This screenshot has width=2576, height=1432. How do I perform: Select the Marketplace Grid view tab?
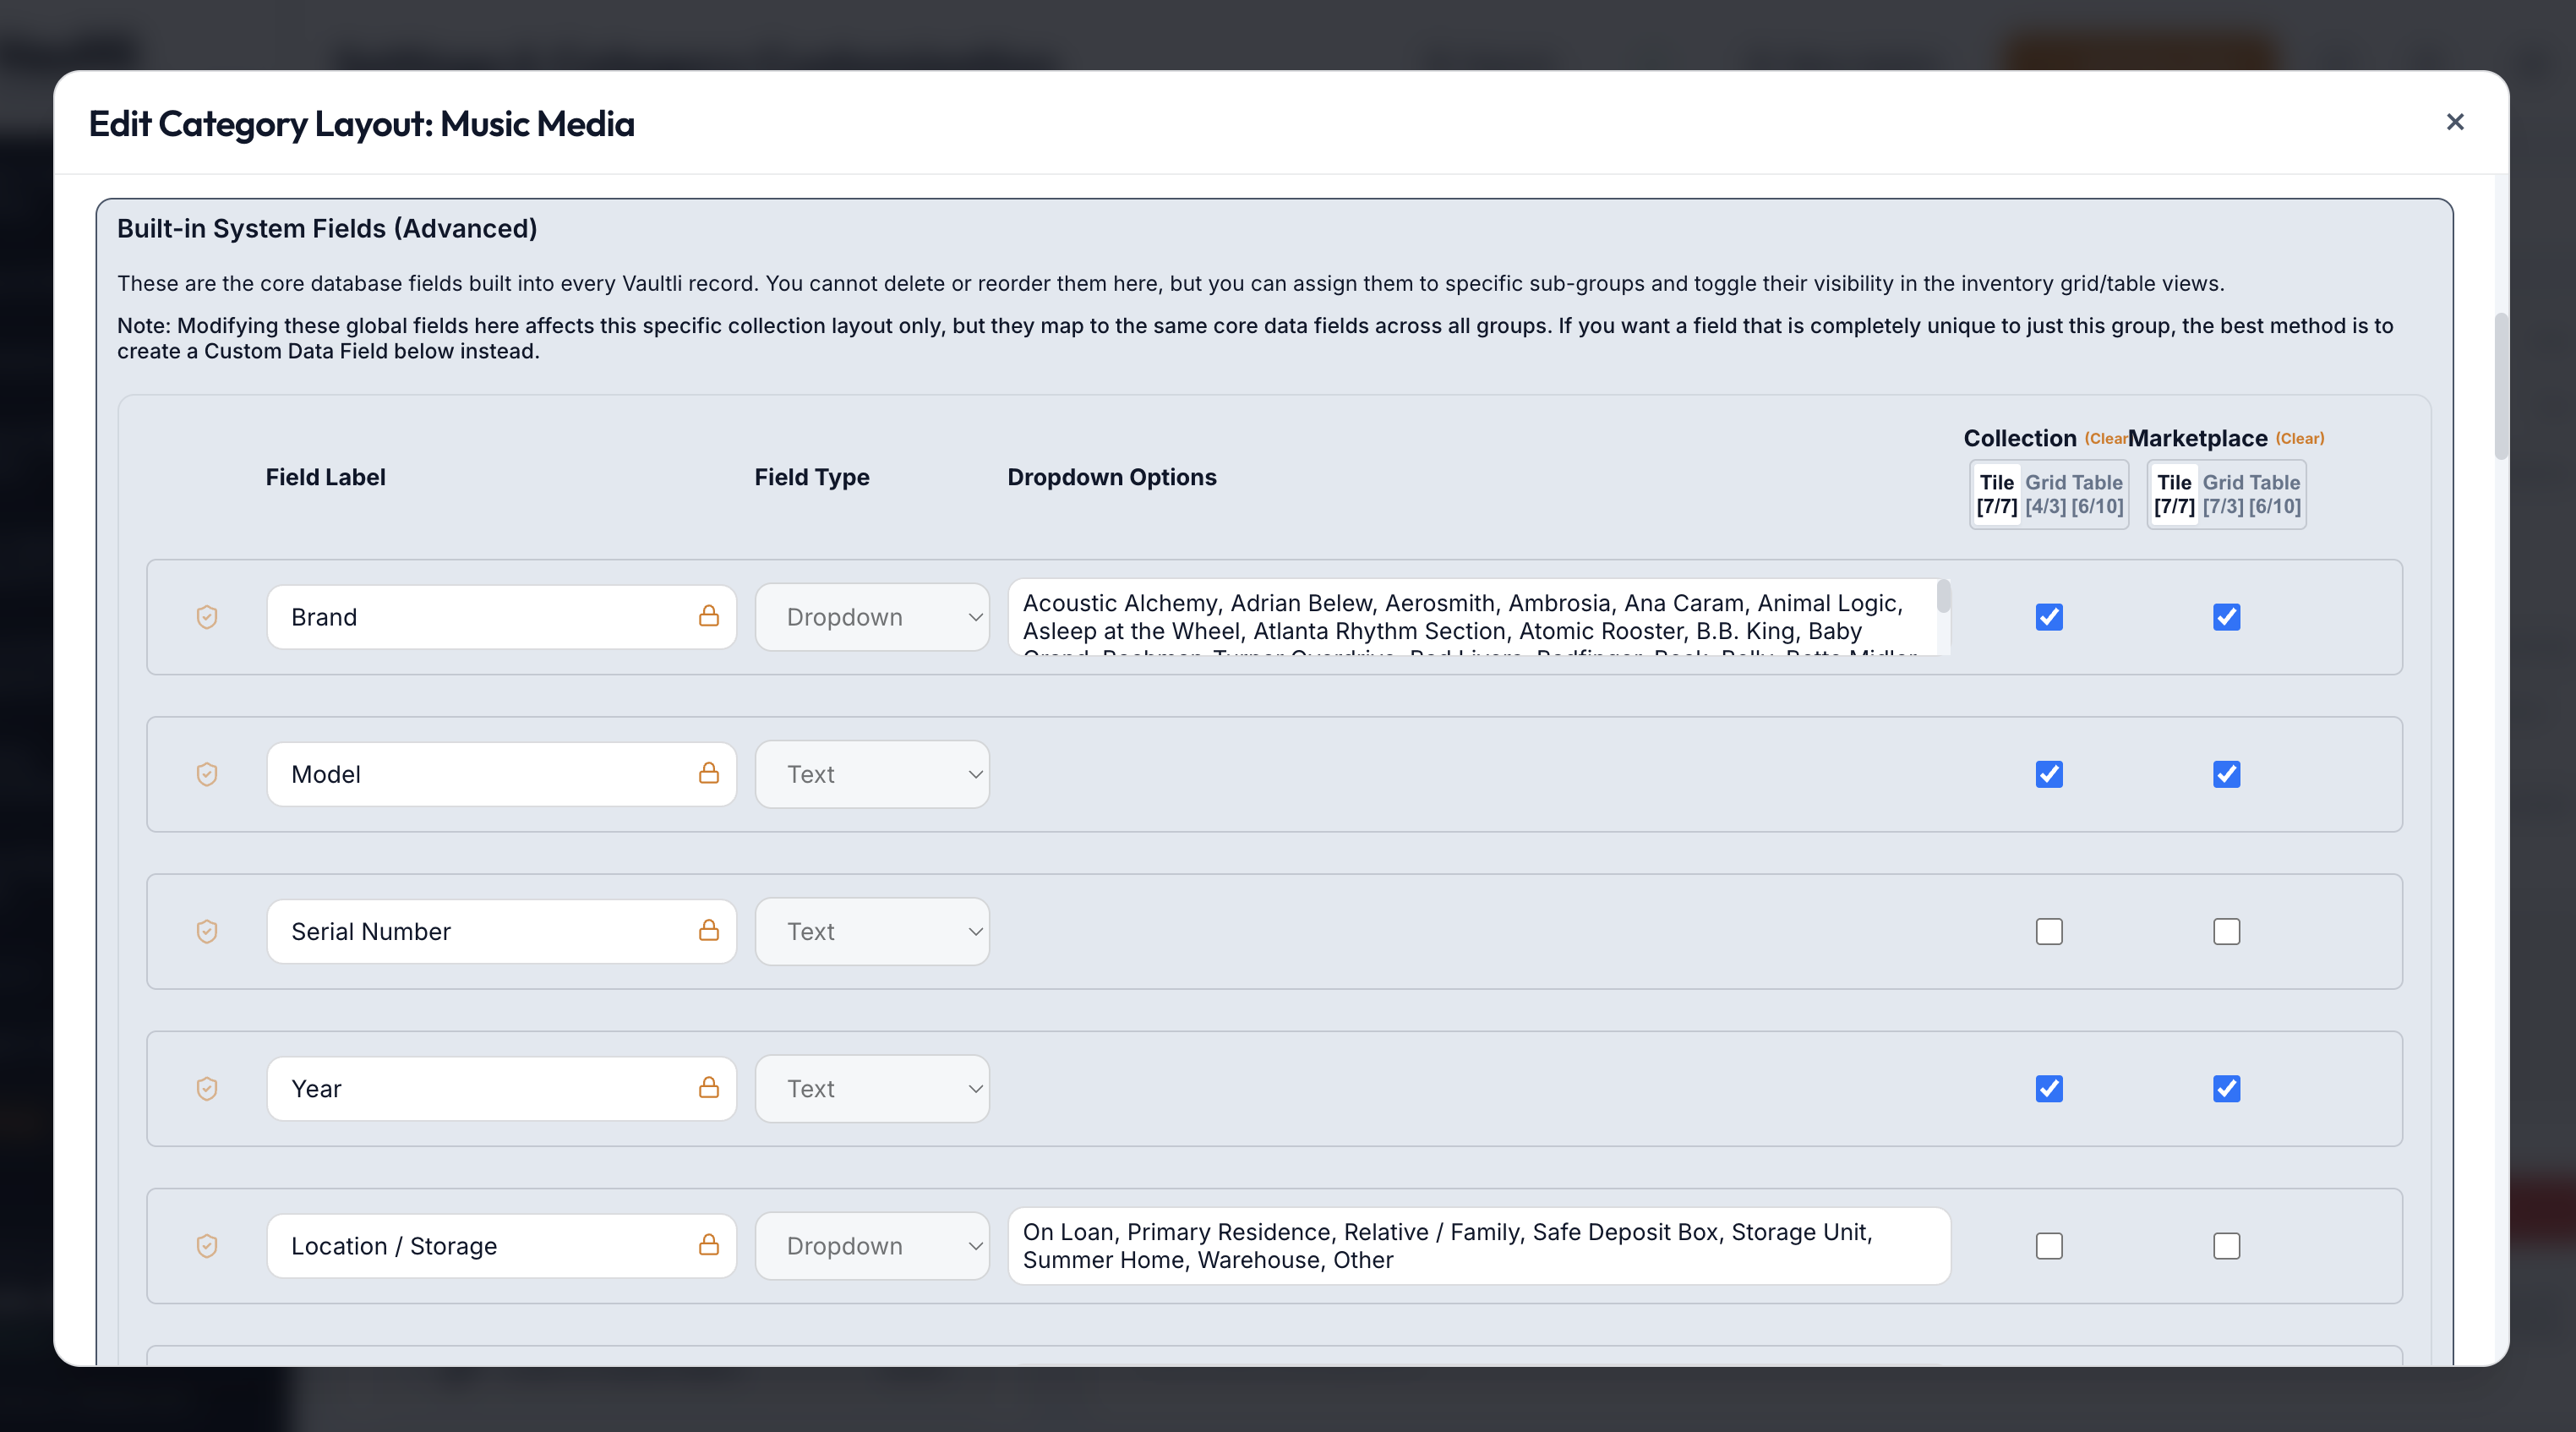2223,494
